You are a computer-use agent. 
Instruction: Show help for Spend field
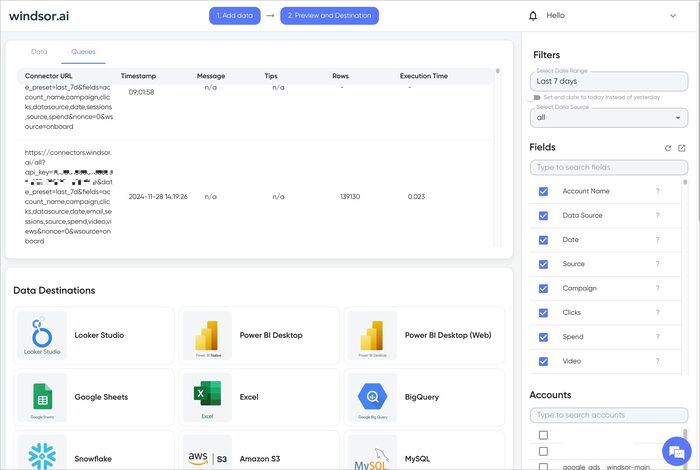pyautogui.click(x=658, y=337)
